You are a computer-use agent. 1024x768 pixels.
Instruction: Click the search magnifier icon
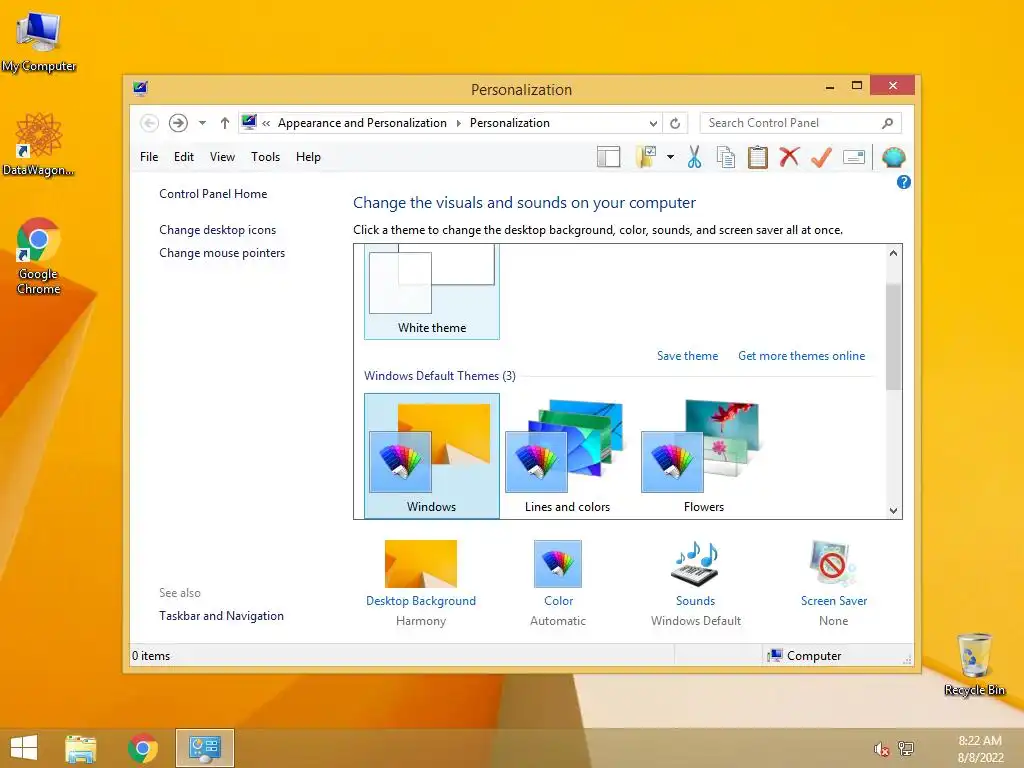tap(888, 123)
